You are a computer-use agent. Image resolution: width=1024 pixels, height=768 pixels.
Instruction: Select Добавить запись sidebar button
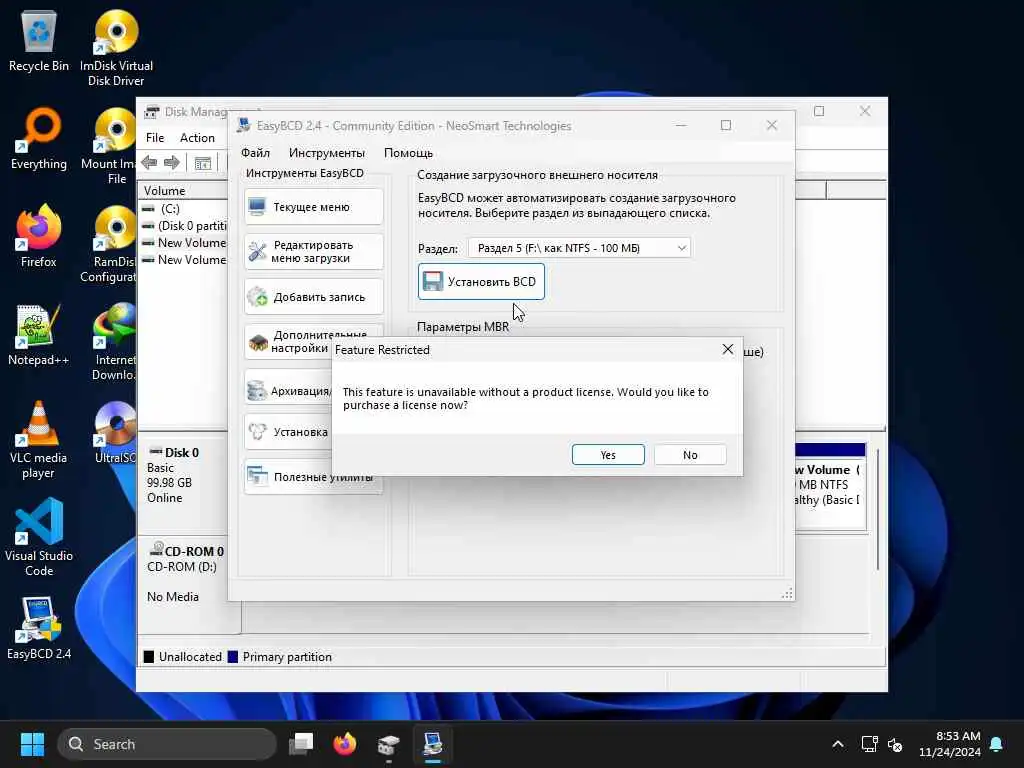click(x=313, y=296)
